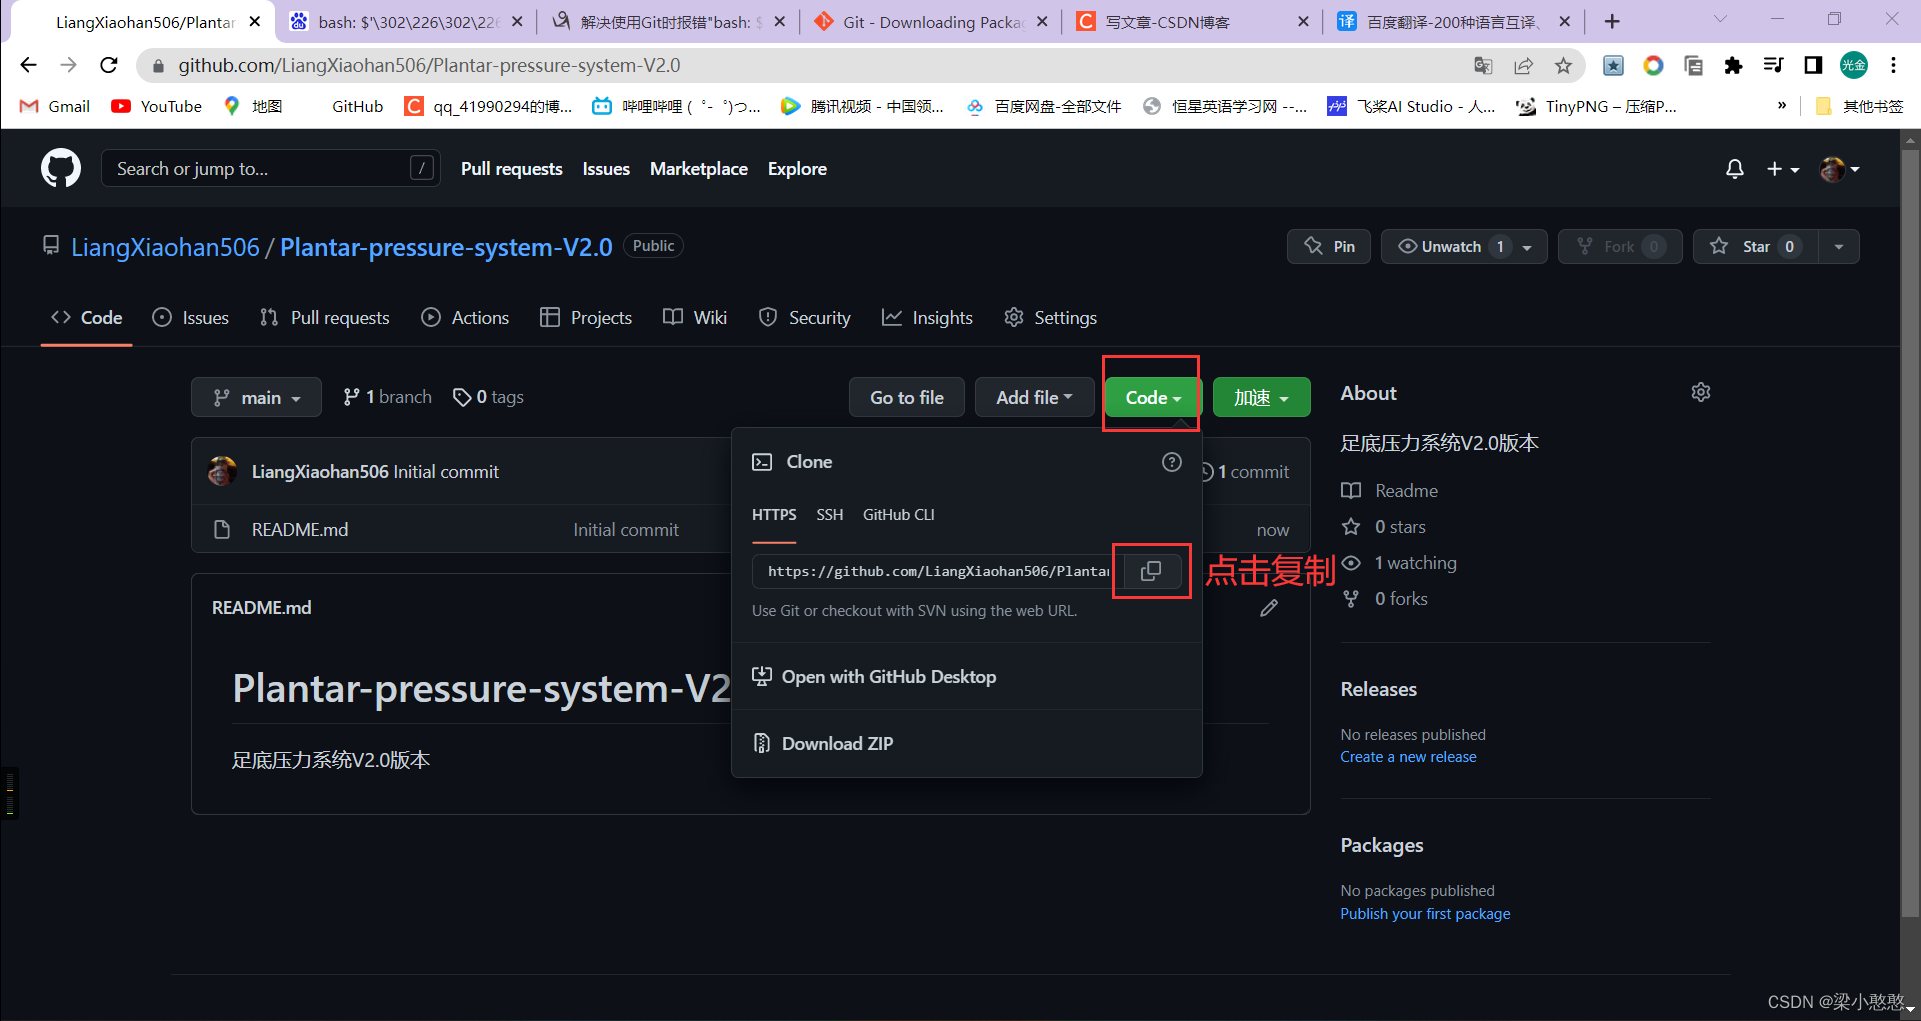
Task: Open the LiangXiaohan506 owner link
Action: tap(165, 247)
